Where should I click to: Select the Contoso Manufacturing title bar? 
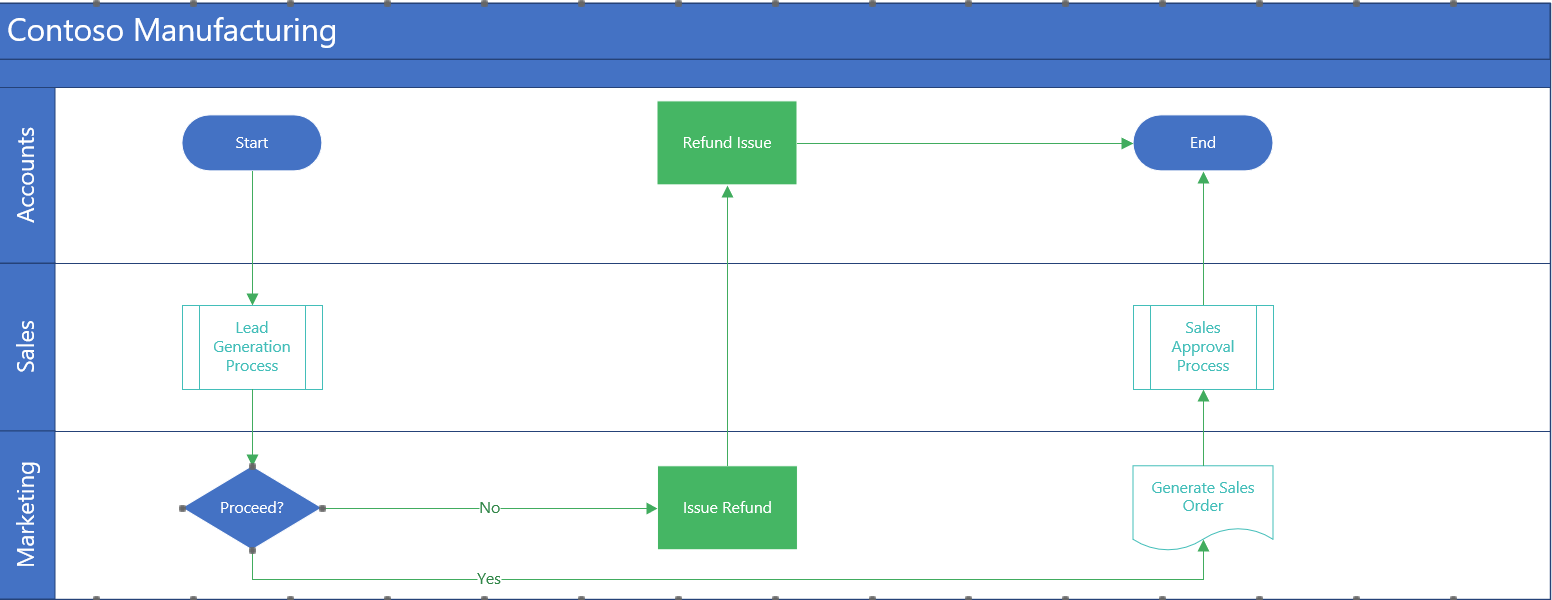(x=776, y=31)
